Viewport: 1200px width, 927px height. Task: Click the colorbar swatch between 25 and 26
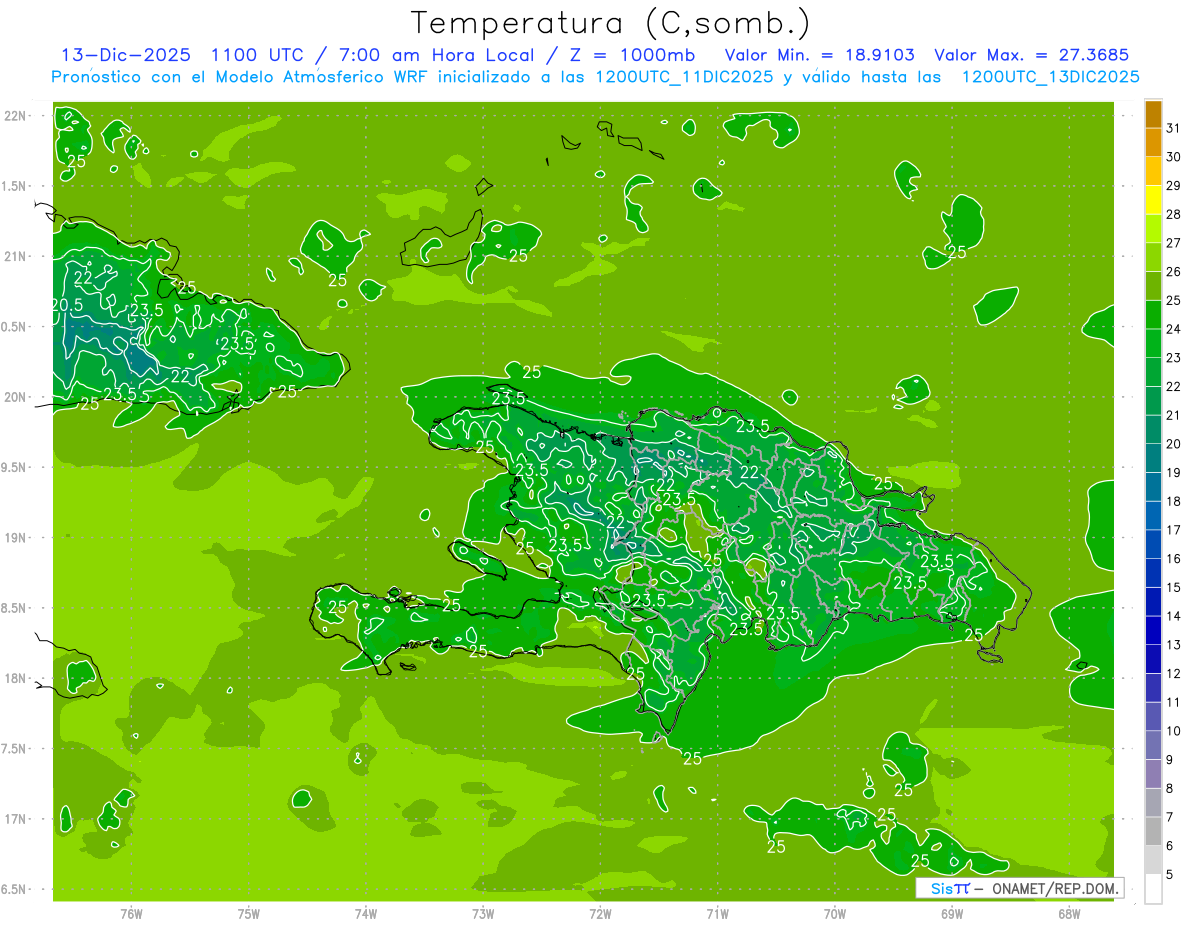click(1153, 286)
